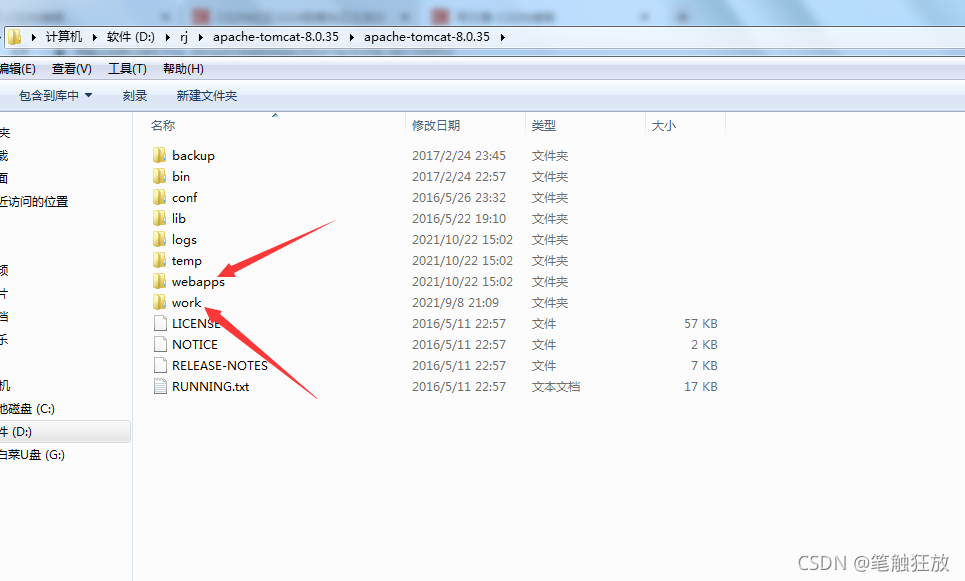Expand the last apache-tomcat-8.0.35 breadcrumb arrow
The image size is (965, 581).
coord(503,37)
